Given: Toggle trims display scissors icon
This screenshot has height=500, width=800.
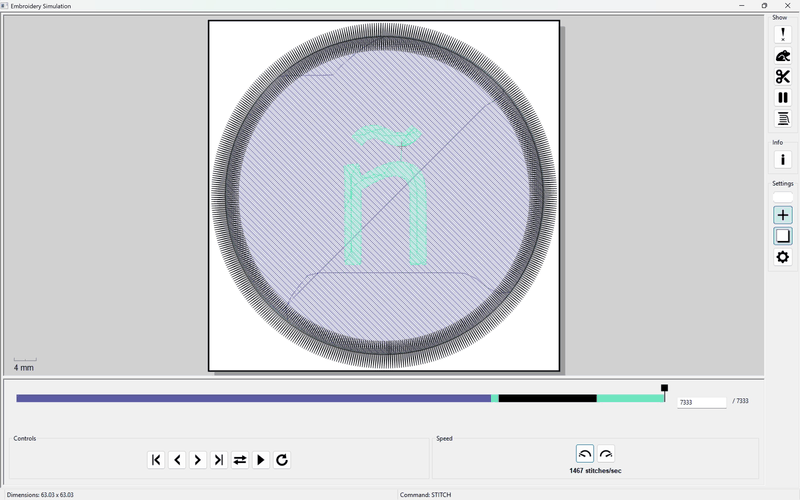Looking at the screenshot, I should point(783,77).
